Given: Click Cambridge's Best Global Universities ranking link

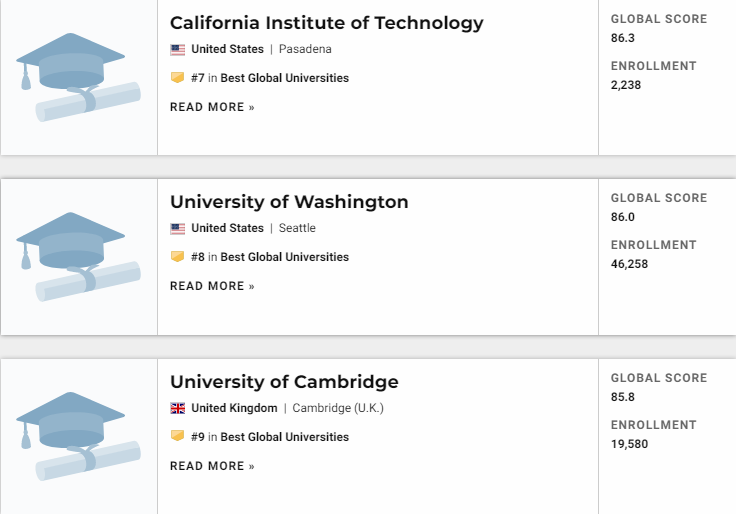Looking at the screenshot, I should tap(285, 437).
